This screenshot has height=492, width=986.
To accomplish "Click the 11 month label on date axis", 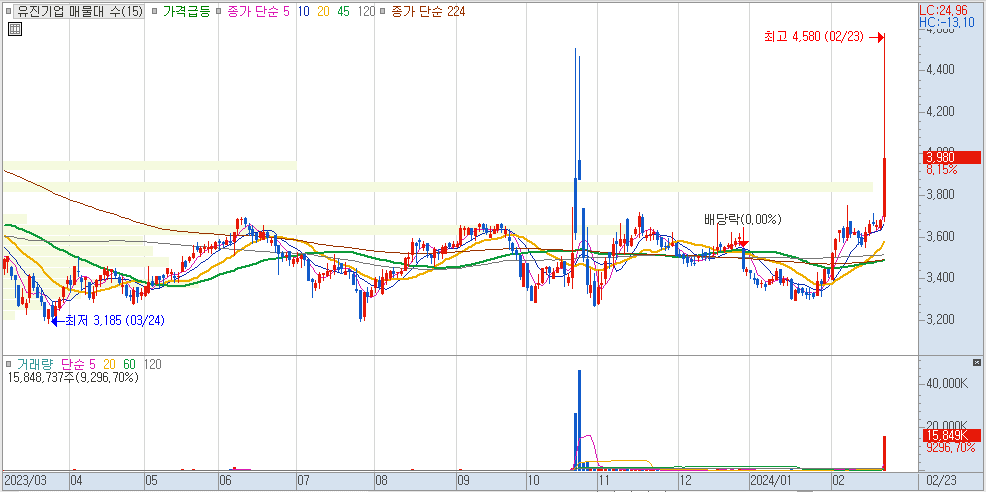I will tap(605, 480).
